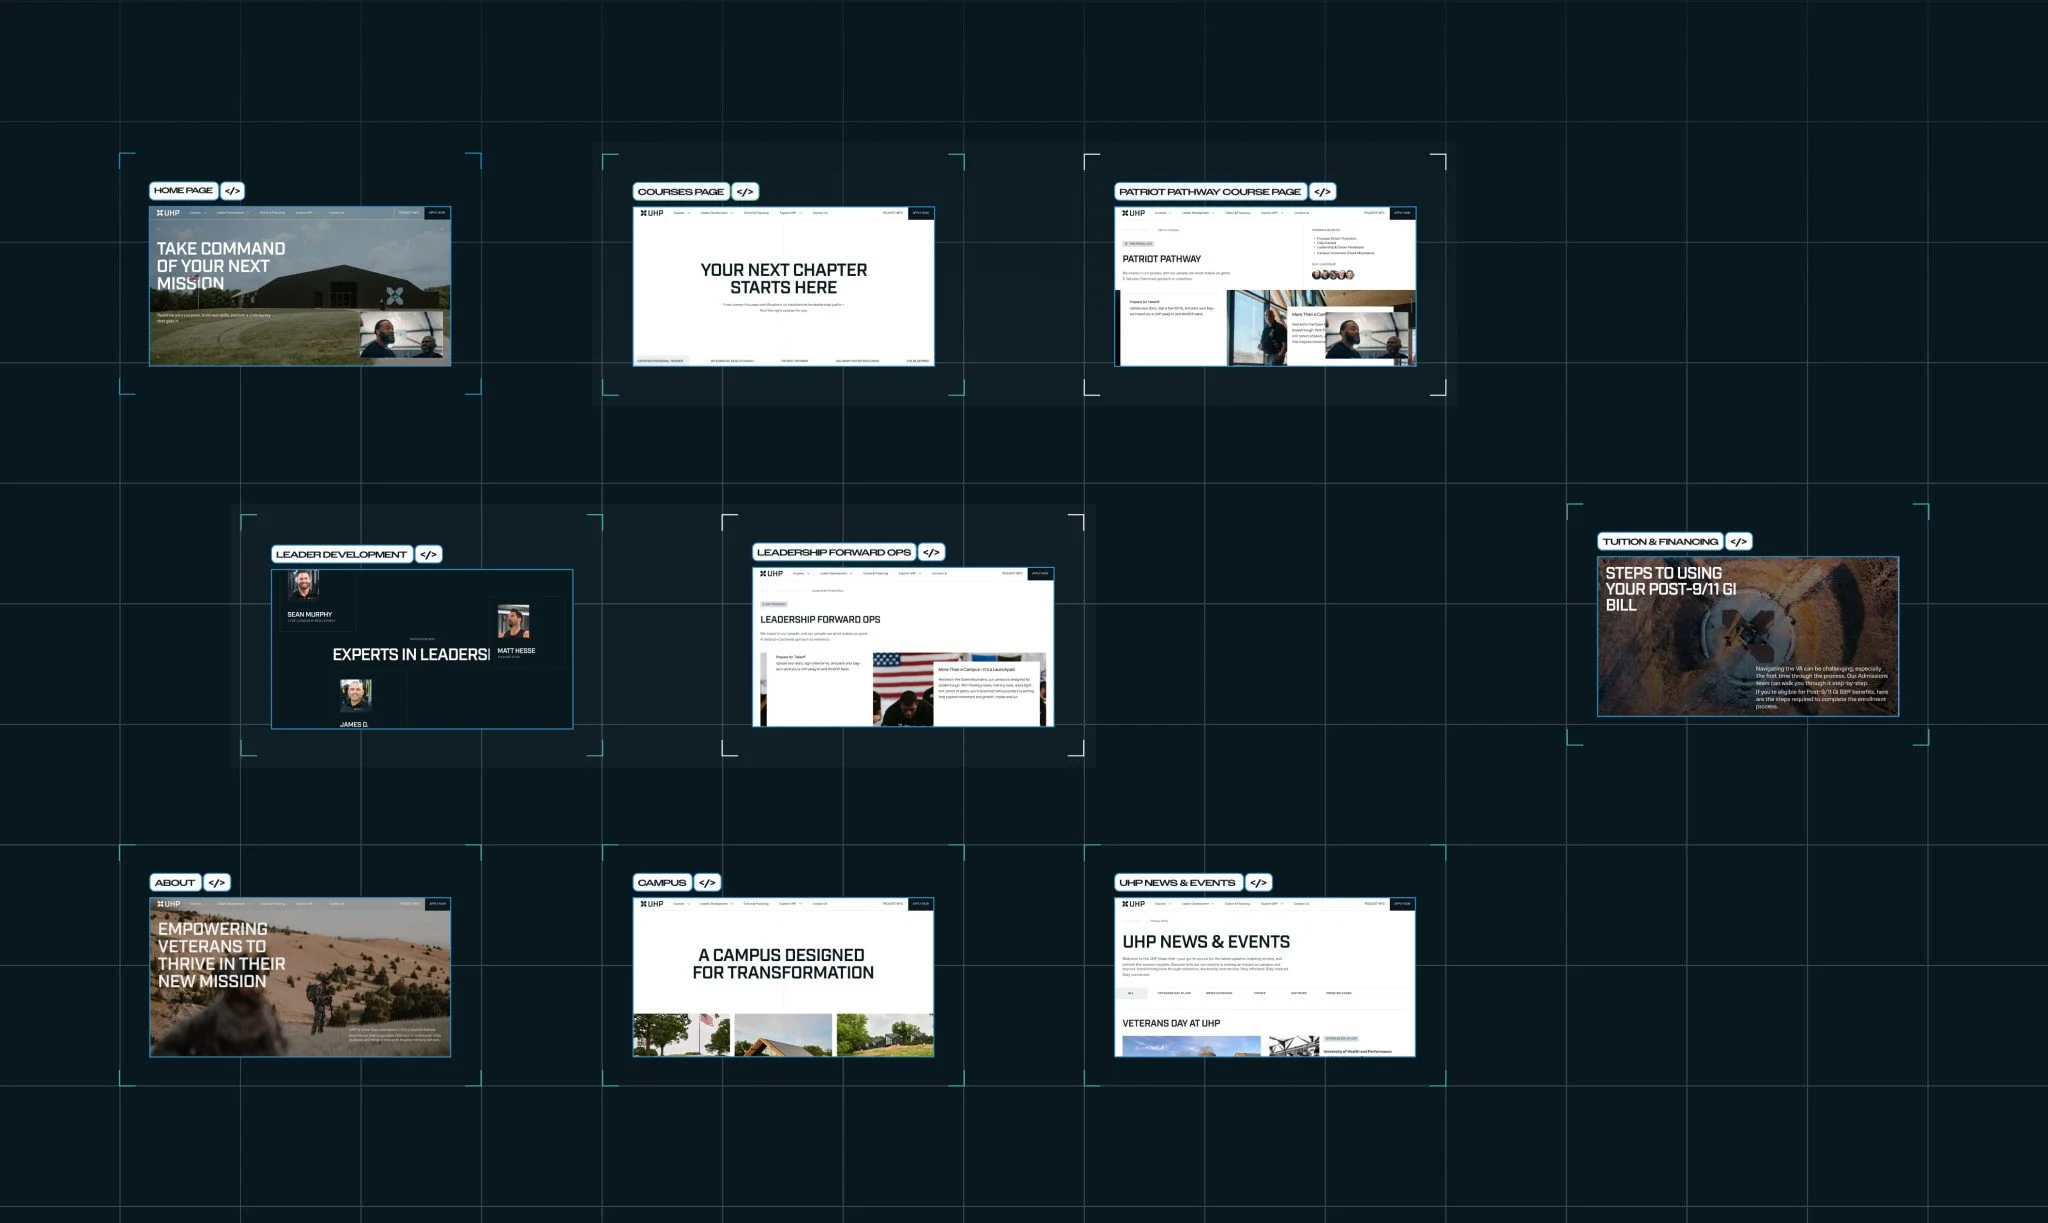Click the Leader Development label tag
This screenshot has height=1223, width=2048.
[341, 554]
